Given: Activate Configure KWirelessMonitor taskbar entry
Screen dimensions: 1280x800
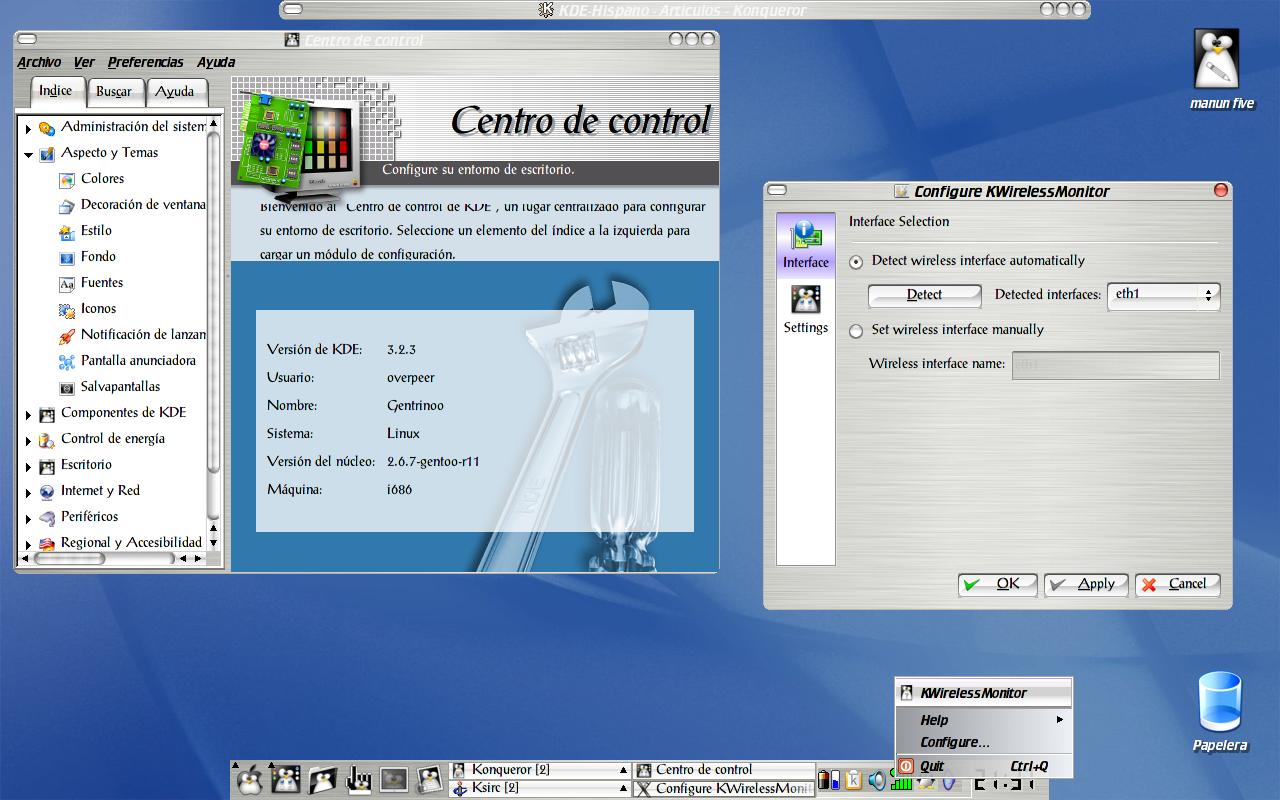Looking at the screenshot, I should [x=724, y=788].
